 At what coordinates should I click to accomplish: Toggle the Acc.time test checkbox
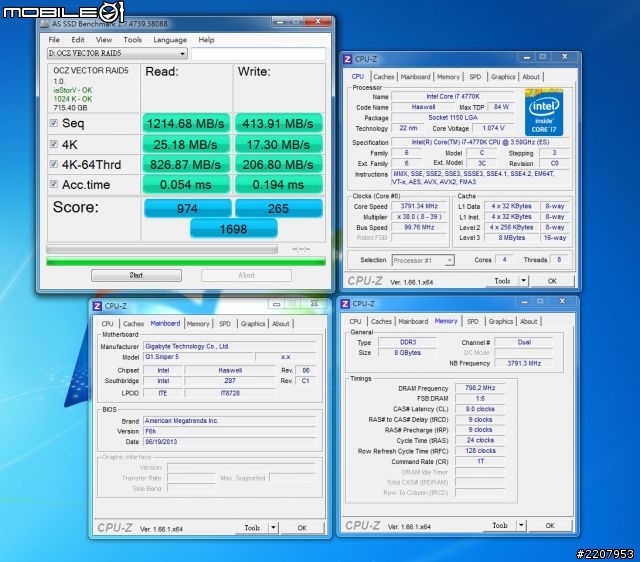(53, 184)
